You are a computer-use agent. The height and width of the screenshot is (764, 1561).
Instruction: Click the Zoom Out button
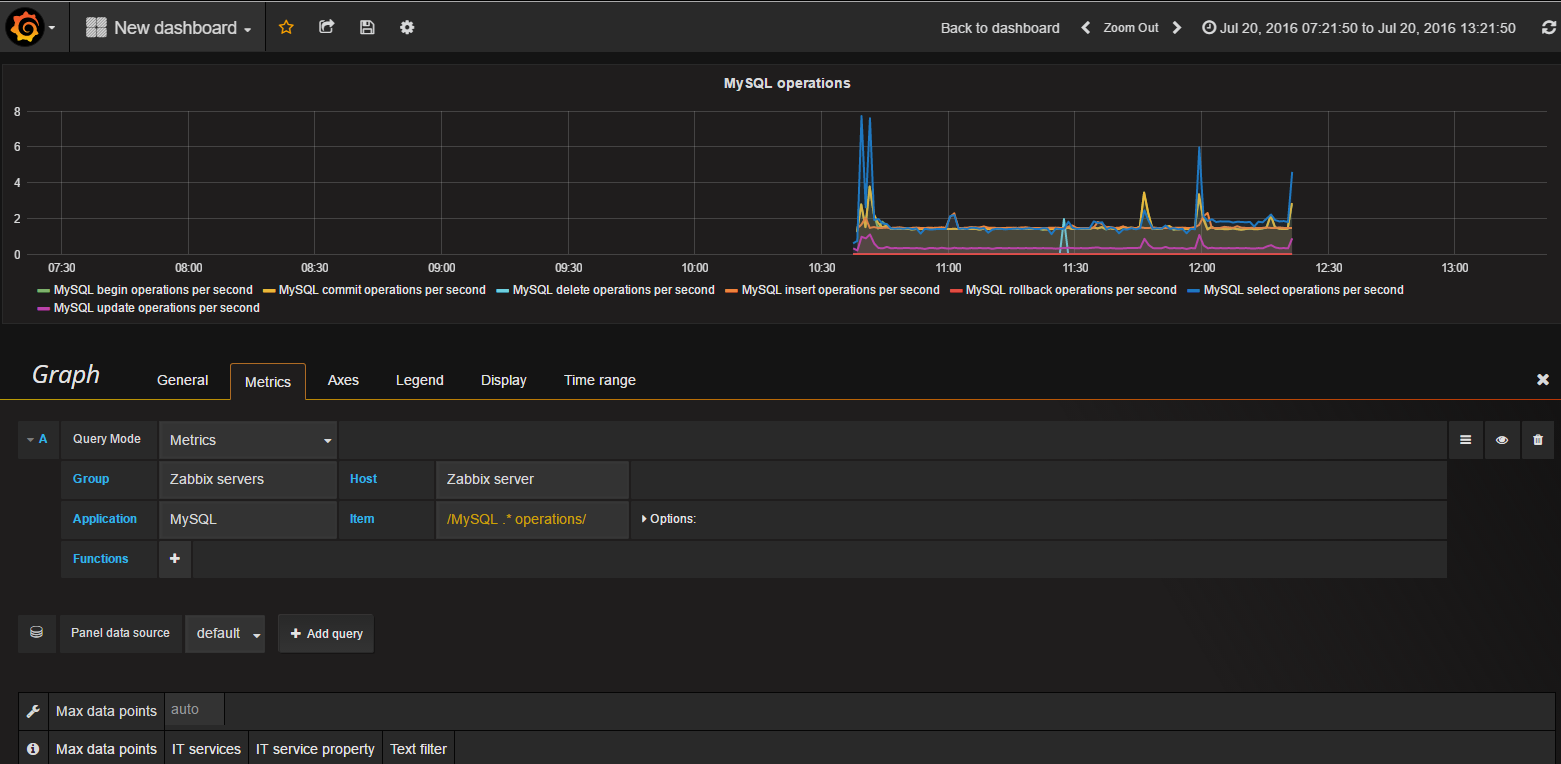(1131, 28)
